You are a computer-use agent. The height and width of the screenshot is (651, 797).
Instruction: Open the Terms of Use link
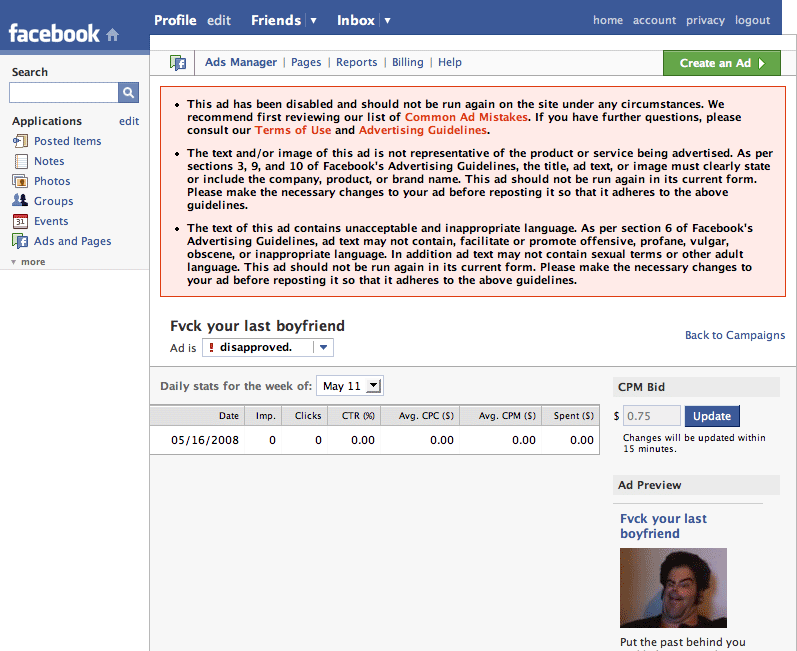293,130
